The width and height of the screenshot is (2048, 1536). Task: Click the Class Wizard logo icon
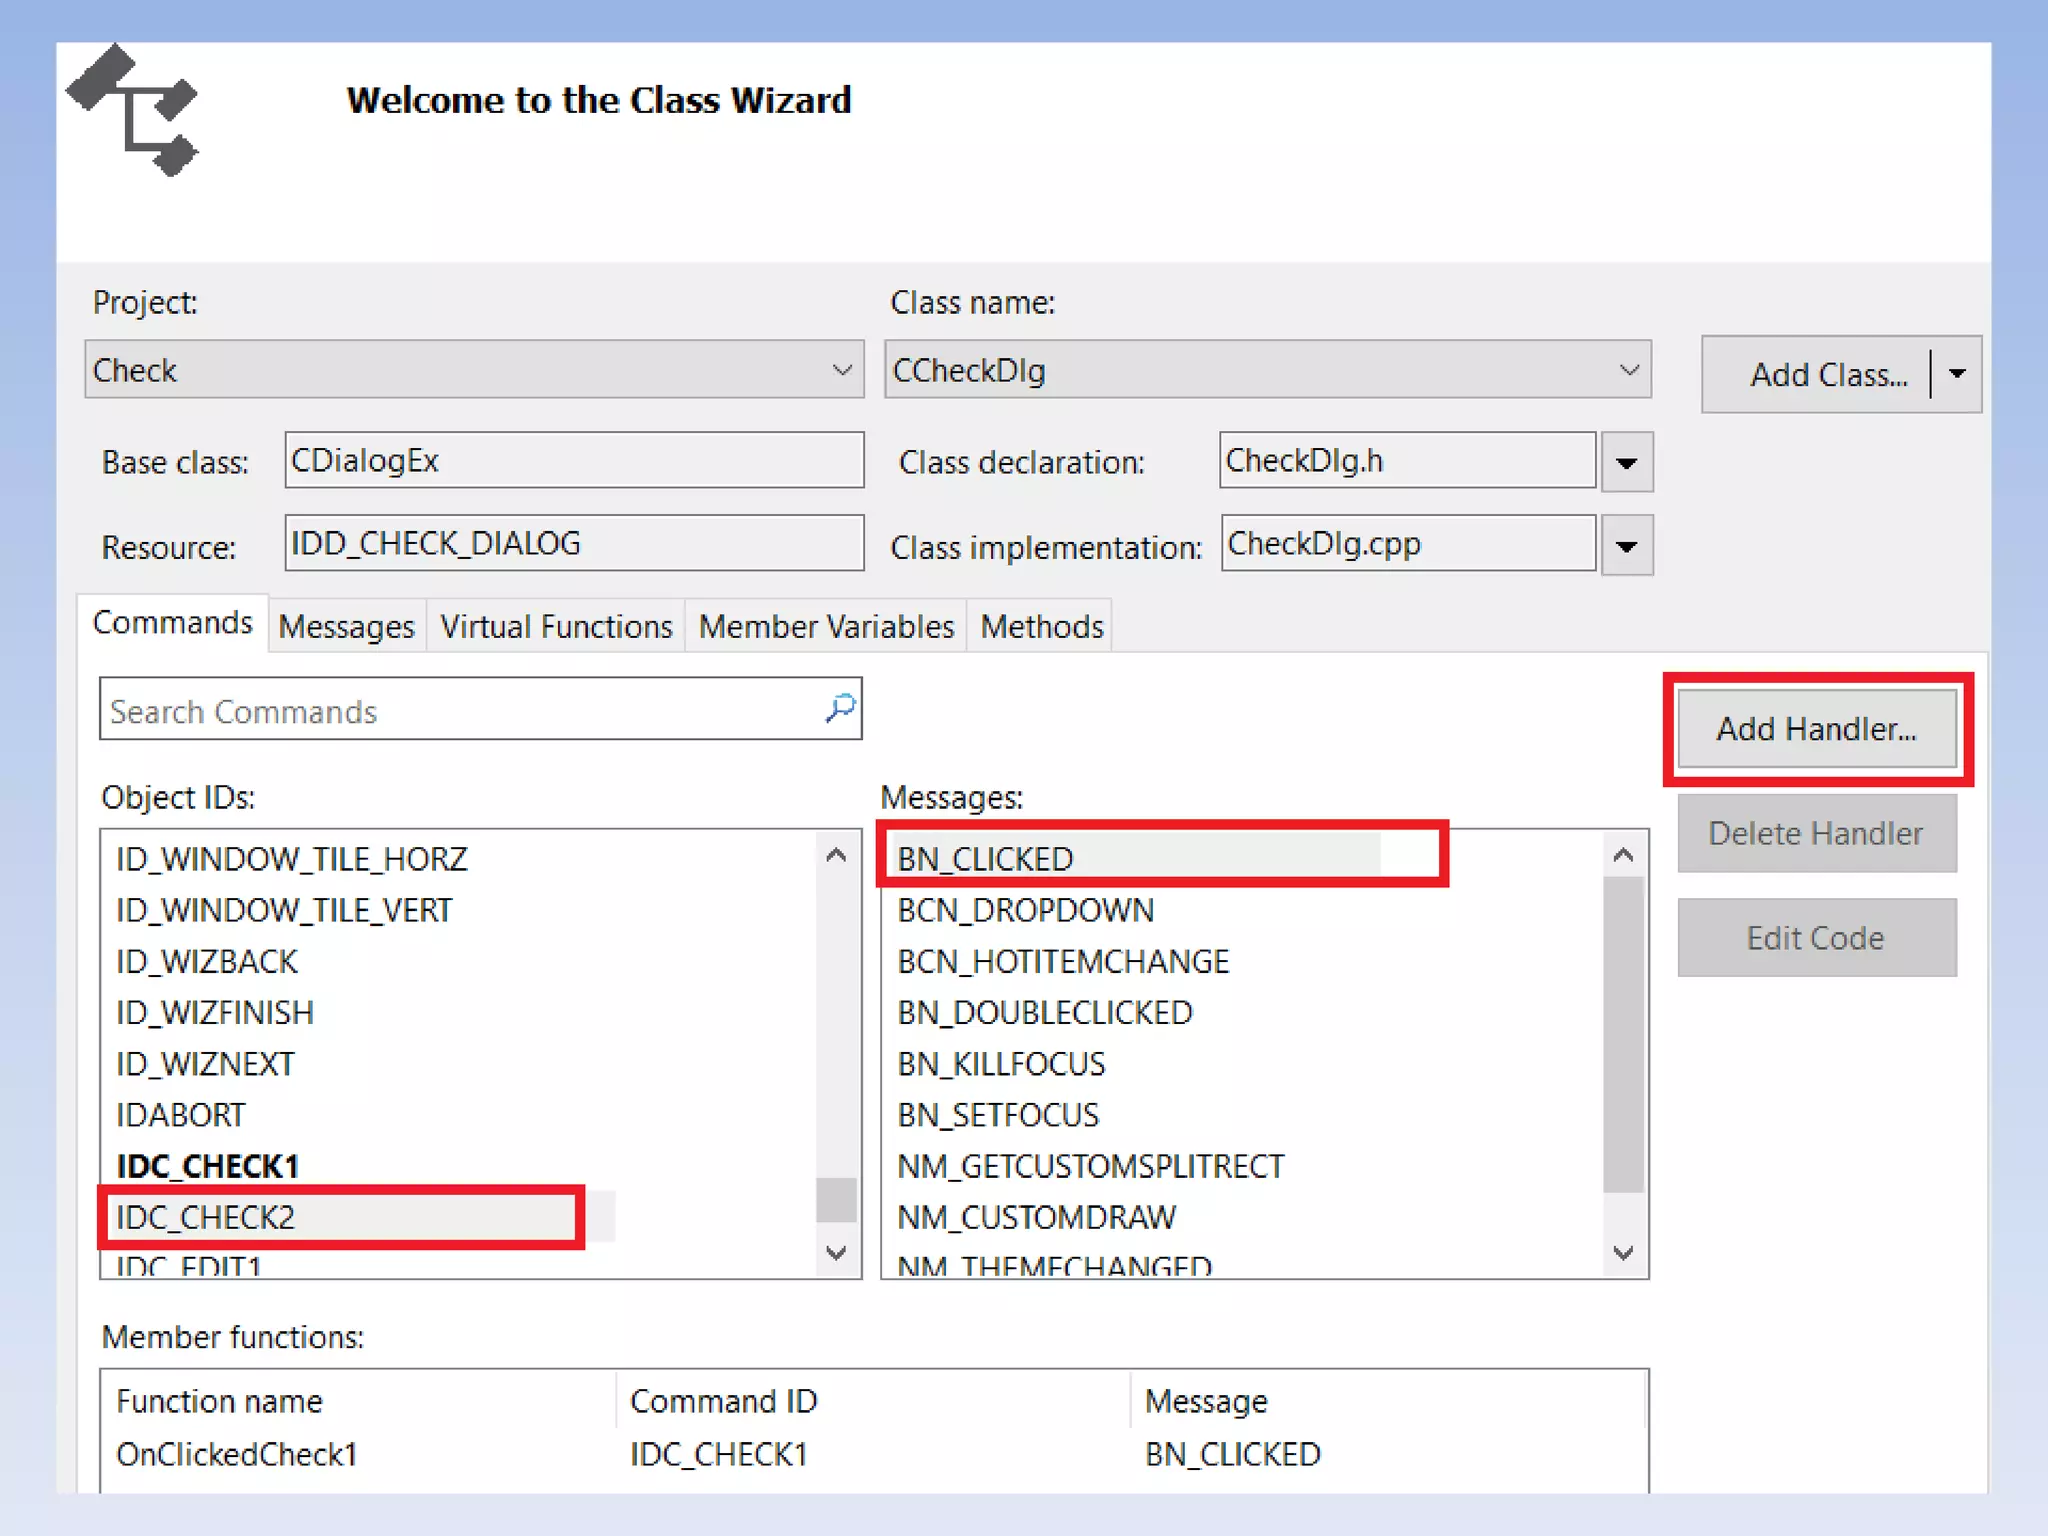[x=133, y=111]
